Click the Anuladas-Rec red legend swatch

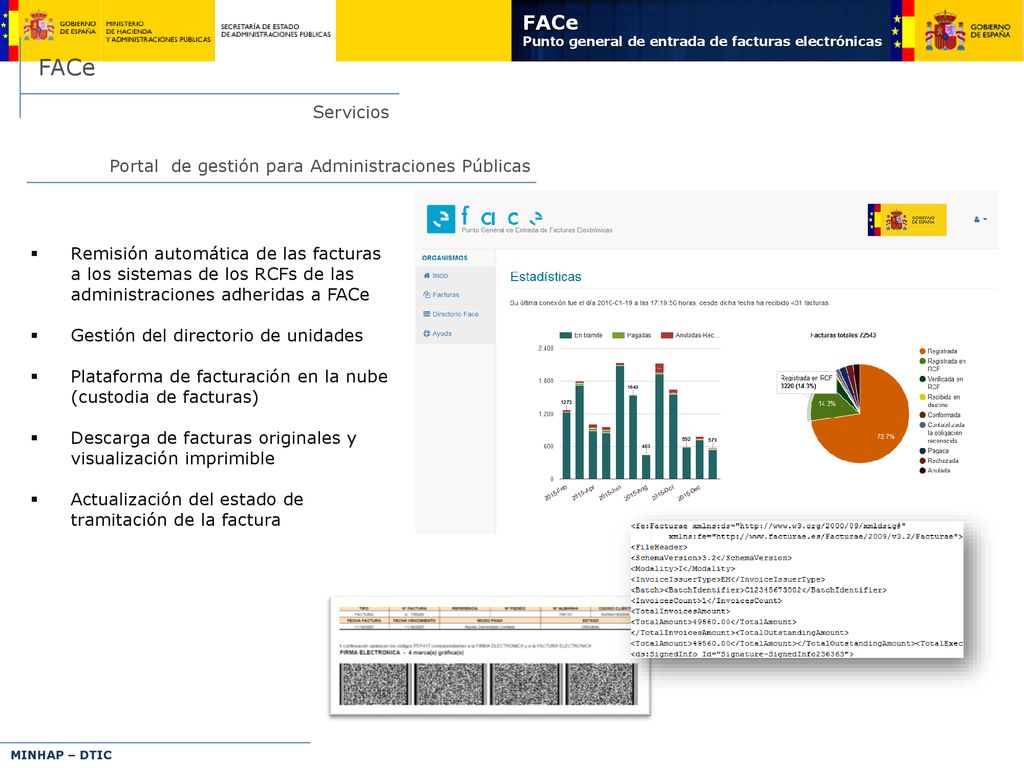(x=667, y=336)
